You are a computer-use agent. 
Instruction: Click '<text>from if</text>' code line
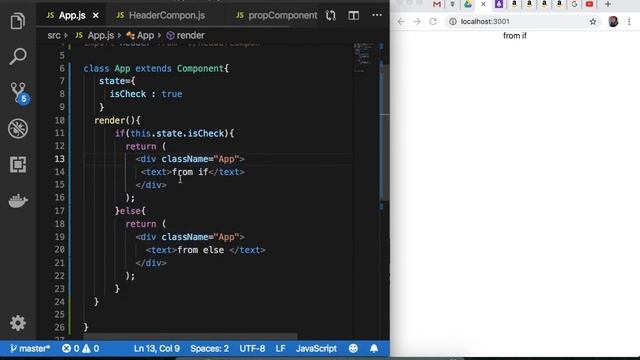[193, 172]
